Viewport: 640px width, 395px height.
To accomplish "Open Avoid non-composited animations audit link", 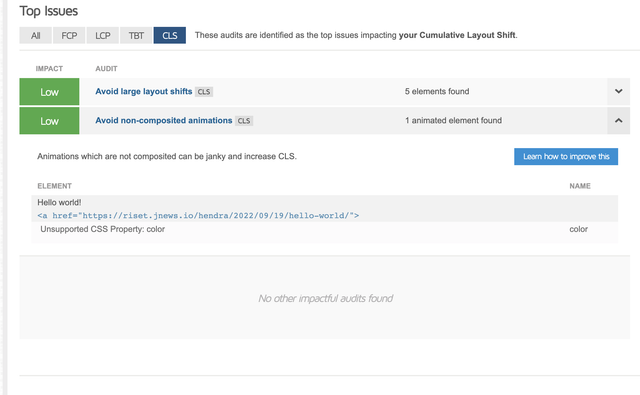I will click(164, 120).
